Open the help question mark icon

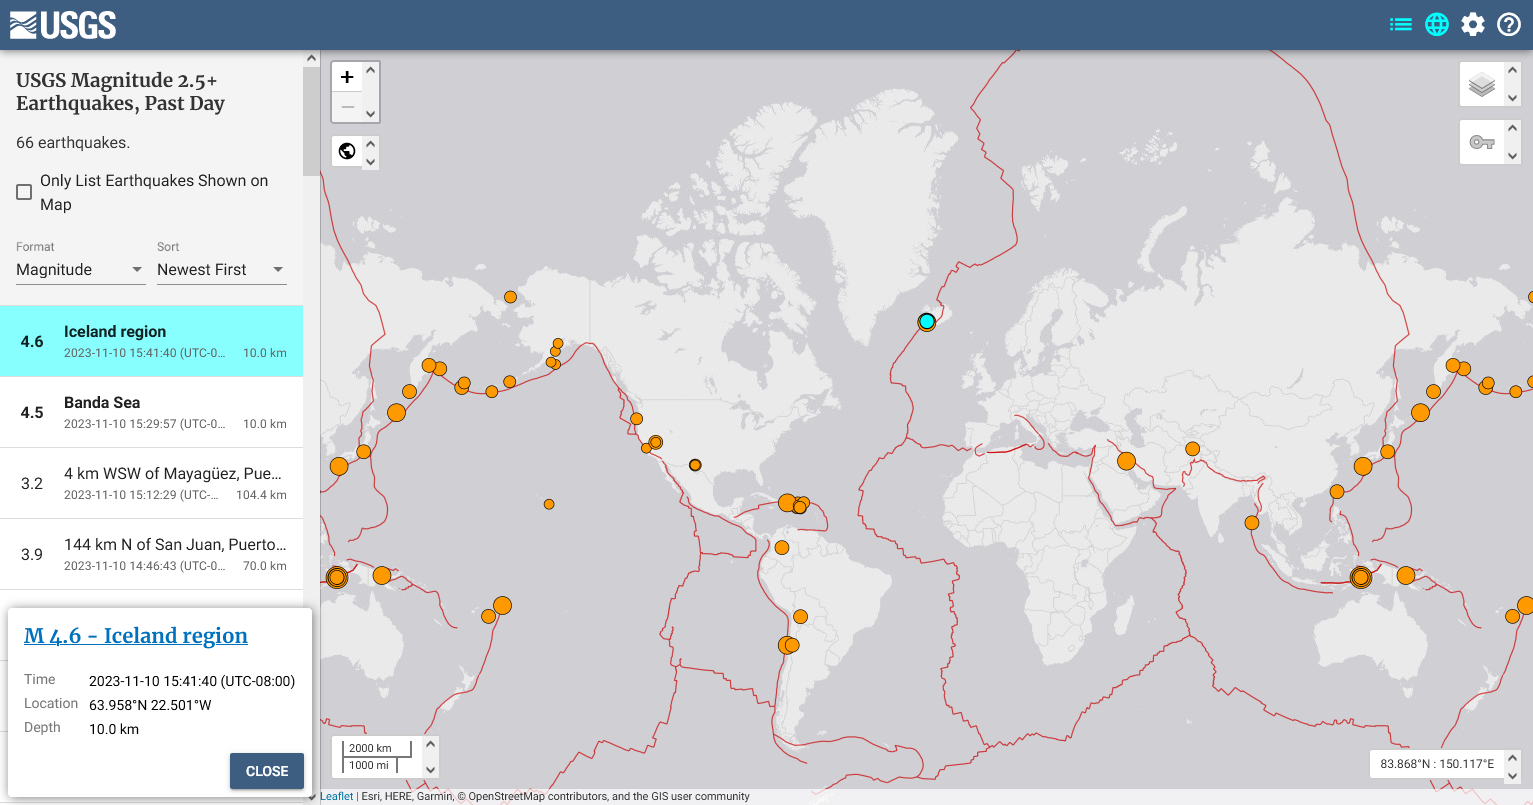(1509, 24)
